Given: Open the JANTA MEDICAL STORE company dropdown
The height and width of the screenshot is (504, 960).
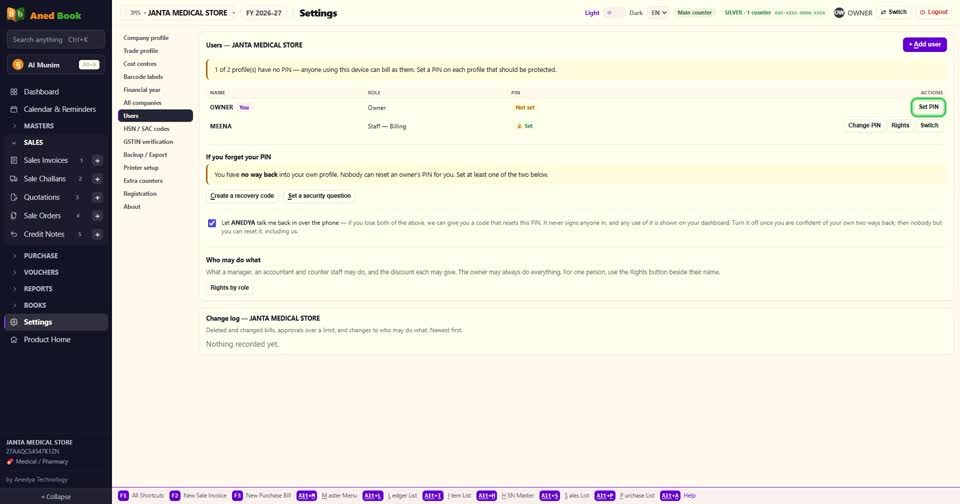Looking at the screenshot, I should [x=182, y=13].
